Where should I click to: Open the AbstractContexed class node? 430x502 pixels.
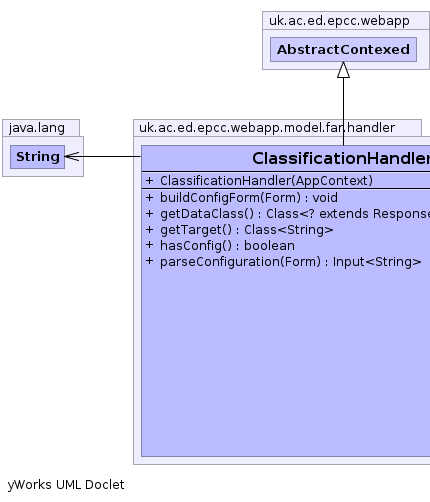click(343, 49)
